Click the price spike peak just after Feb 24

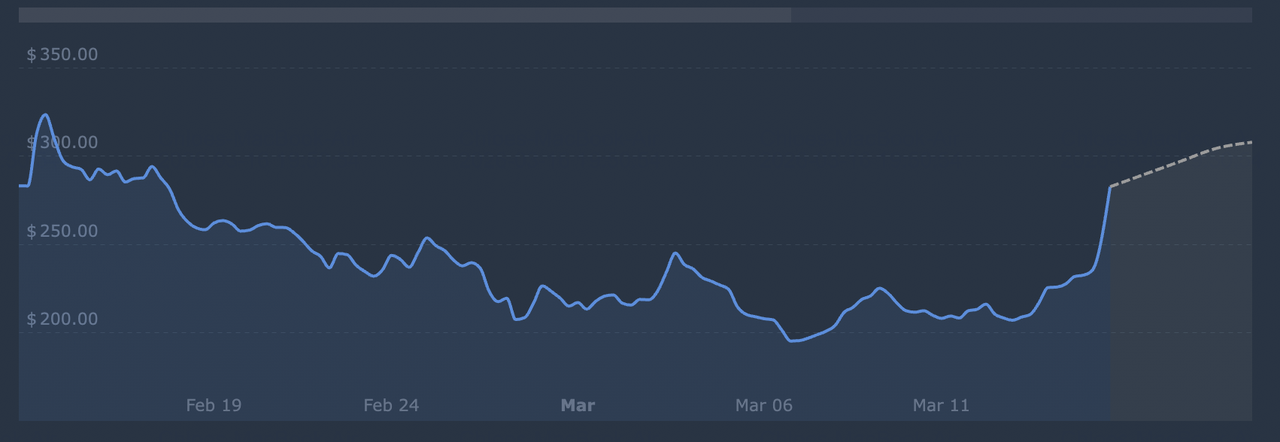click(x=427, y=238)
